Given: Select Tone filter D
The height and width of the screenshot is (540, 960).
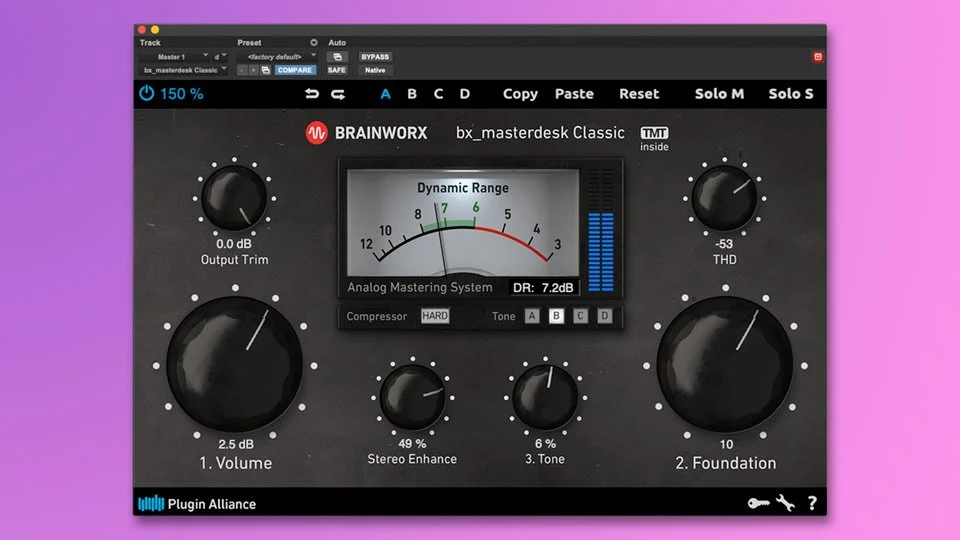Looking at the screenshot, I should (604, 316).
